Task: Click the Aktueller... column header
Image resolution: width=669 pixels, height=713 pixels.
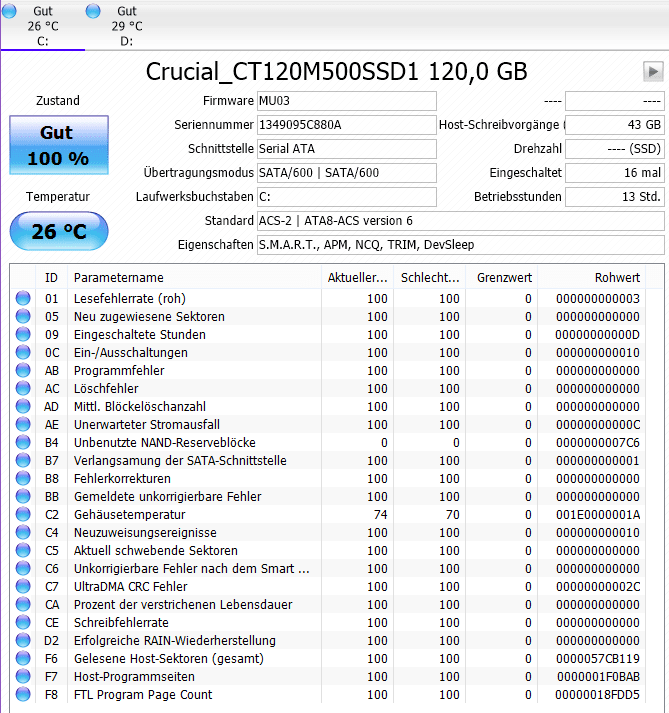Action: (357, 277)
